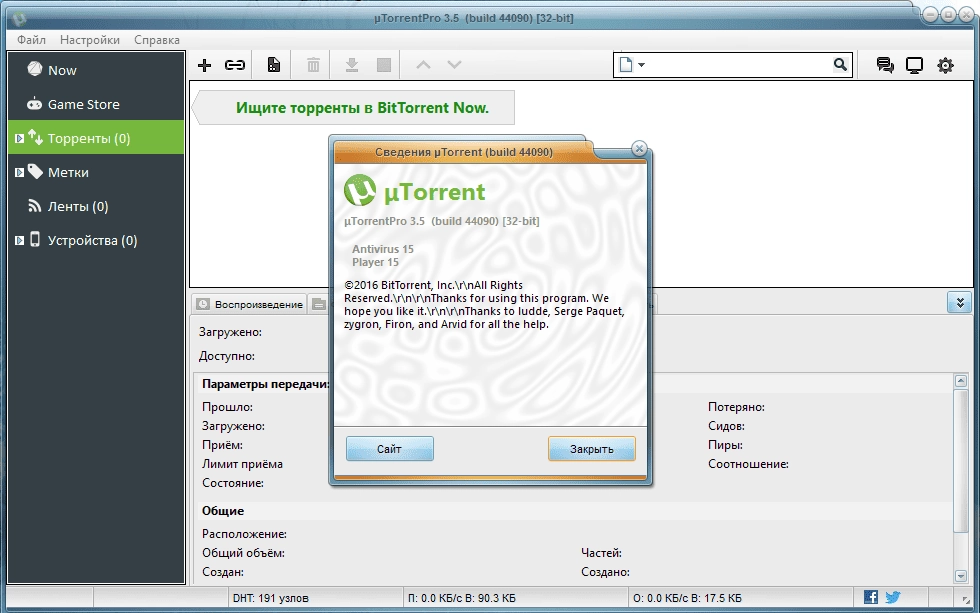Open the chat messages icon

click(x=884, y=64)
